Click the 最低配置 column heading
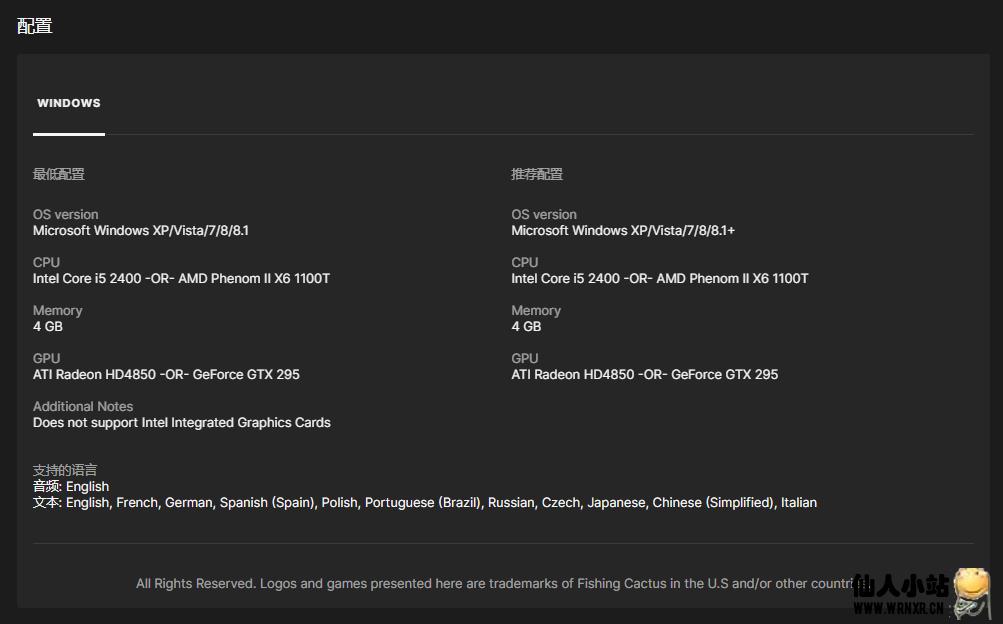 58,174
